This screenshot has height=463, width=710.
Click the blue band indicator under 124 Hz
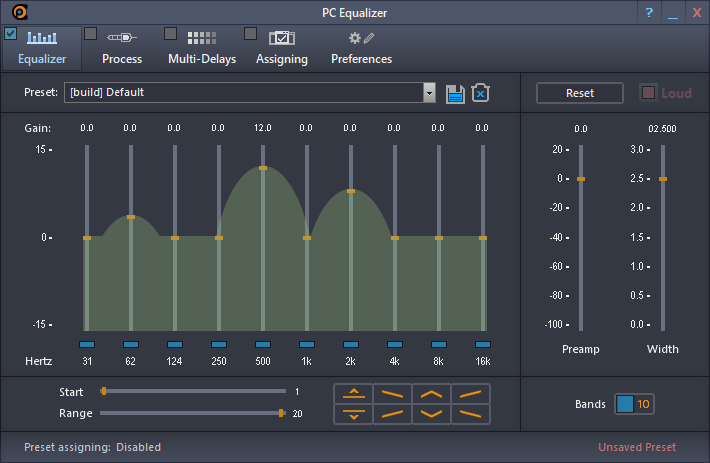pos(175,344)
